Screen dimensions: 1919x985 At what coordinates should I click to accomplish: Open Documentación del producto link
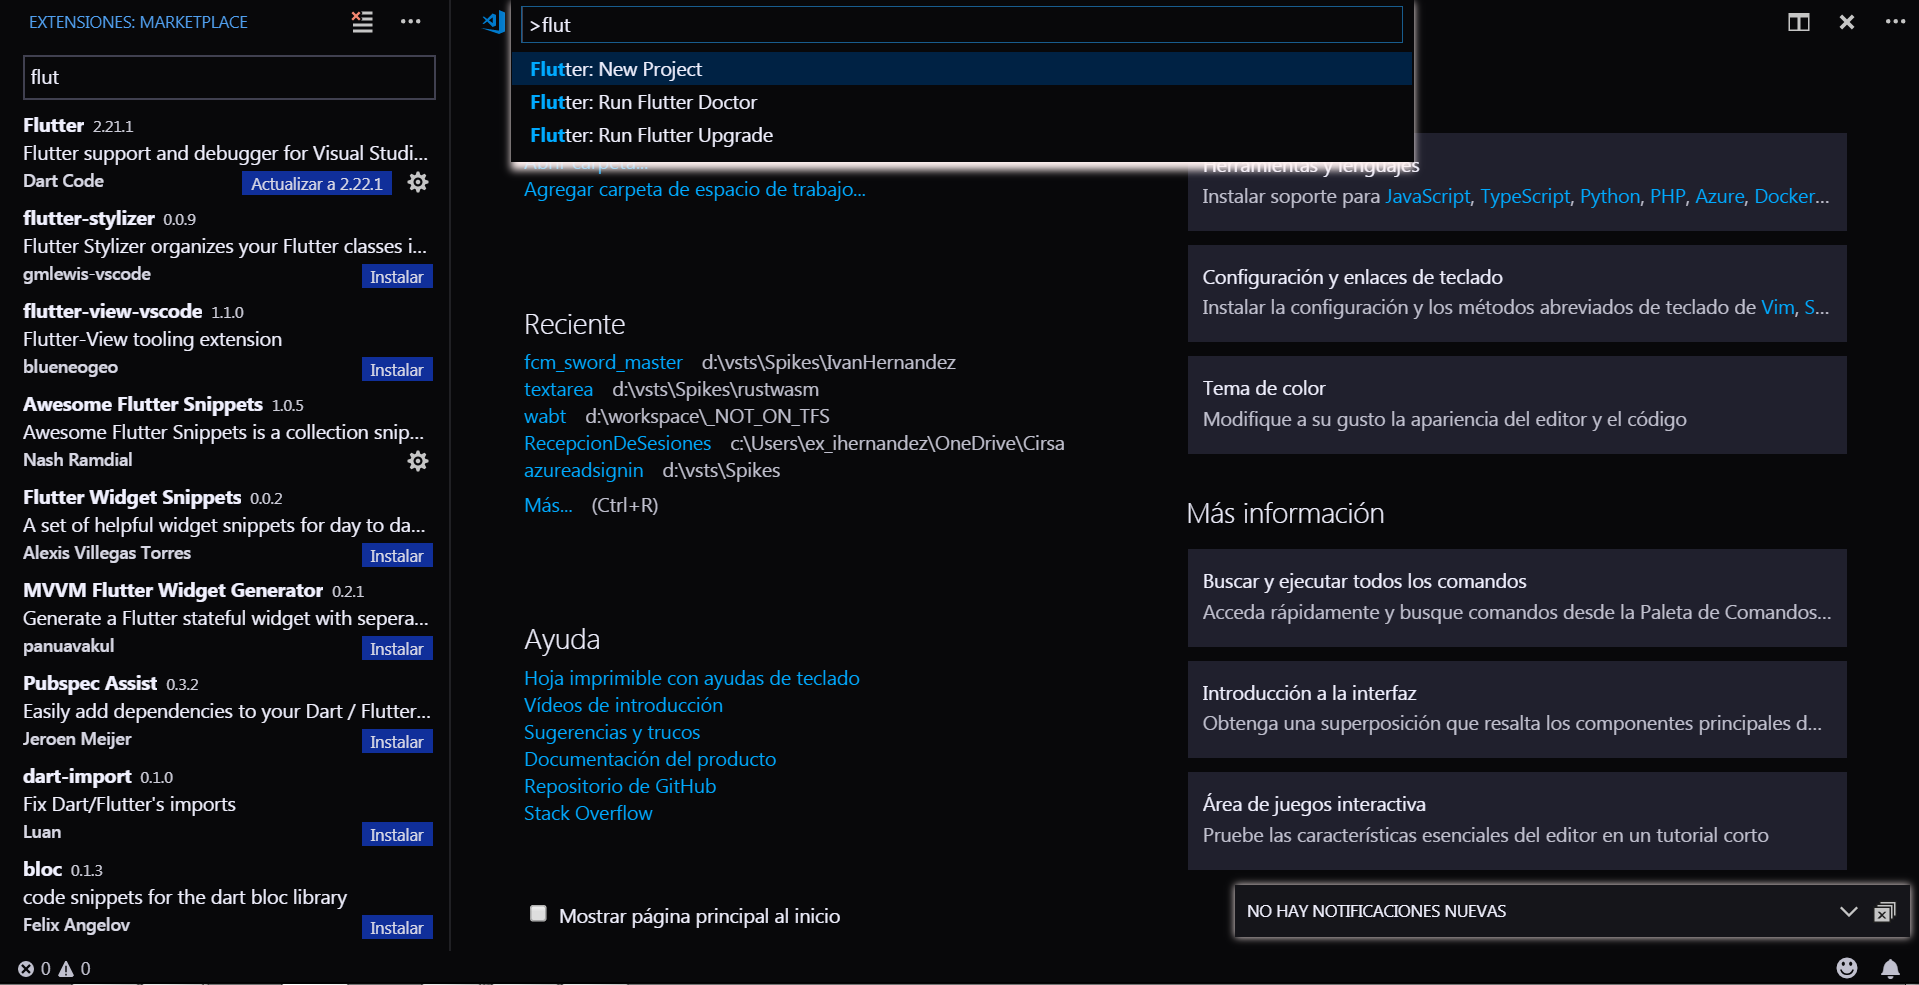coord(650,759)
